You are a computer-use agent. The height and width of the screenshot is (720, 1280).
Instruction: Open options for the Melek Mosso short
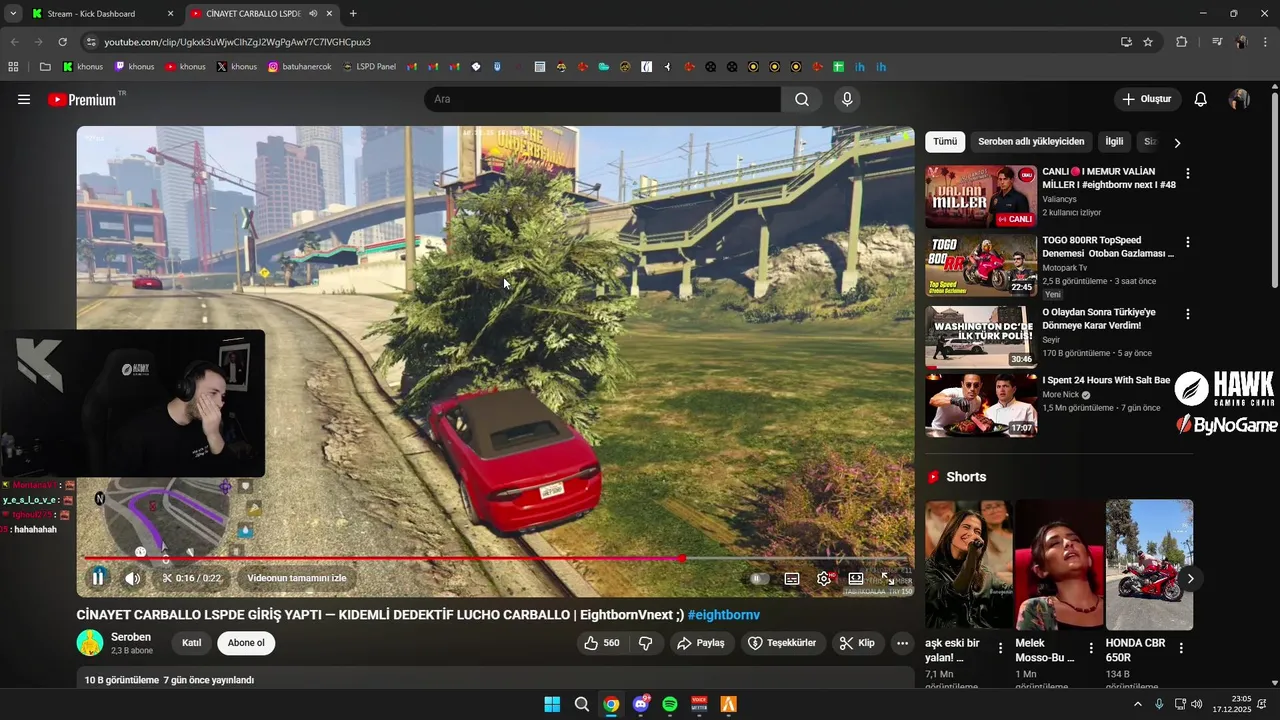1091,648
